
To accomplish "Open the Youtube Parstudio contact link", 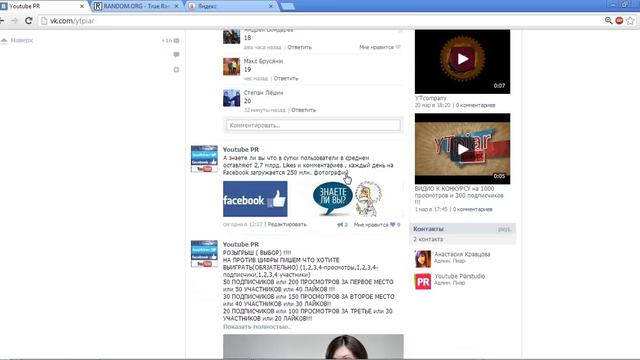I will pos(460,276).
